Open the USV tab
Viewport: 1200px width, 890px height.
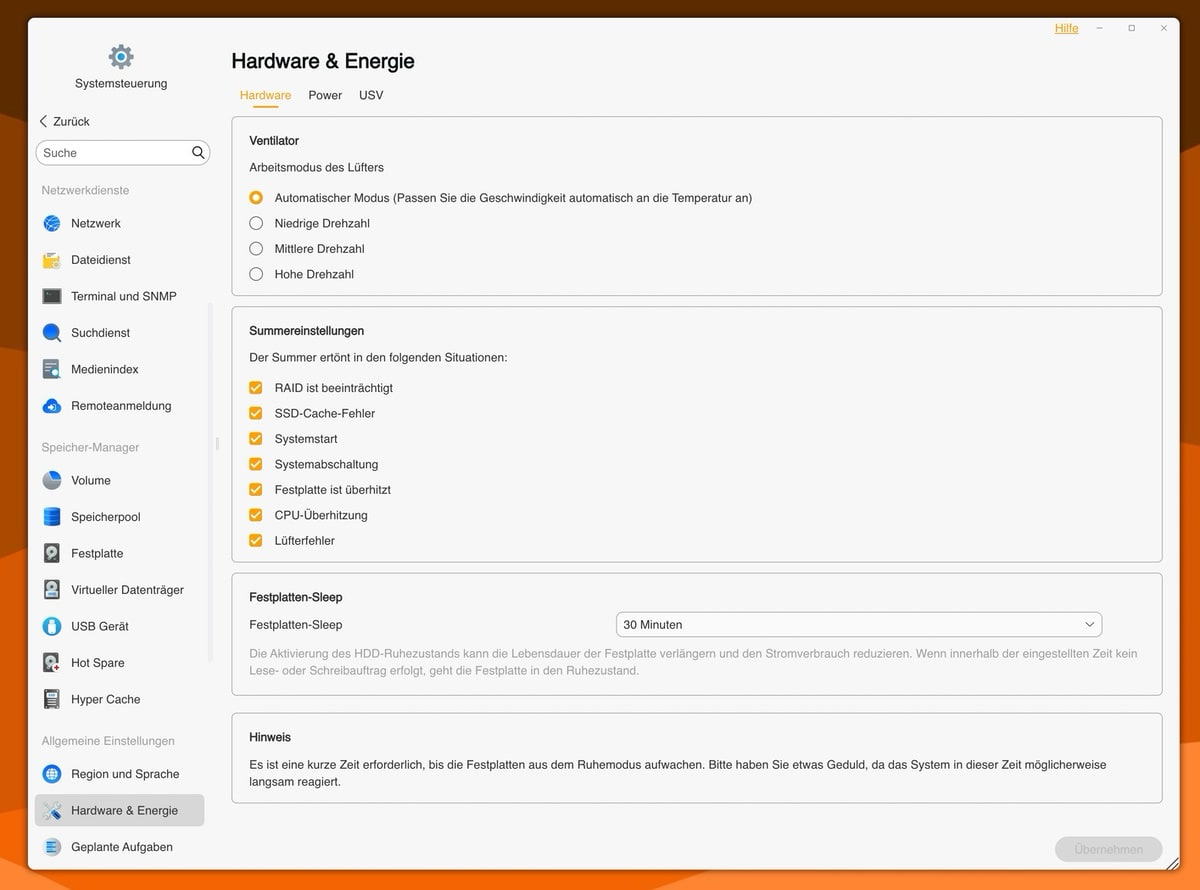pyautogui.click(x=371, y=95)
